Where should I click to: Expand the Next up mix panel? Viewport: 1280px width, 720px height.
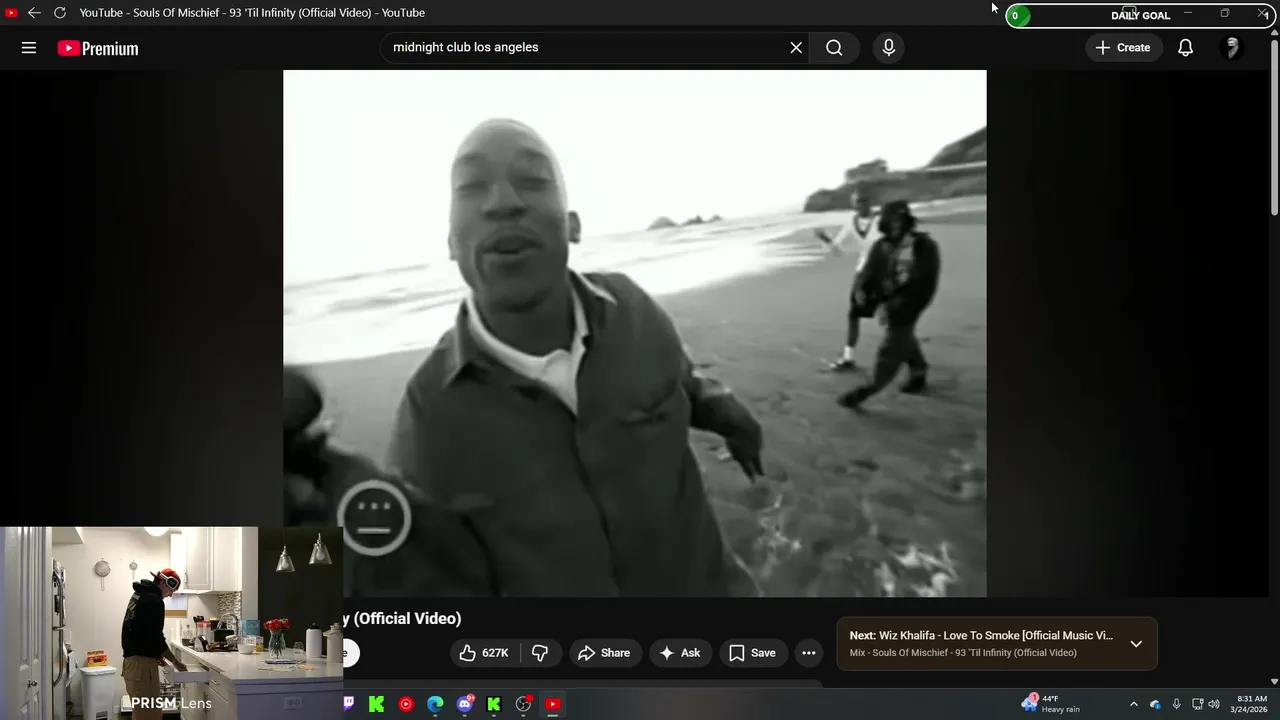[x=1136, y=644]
